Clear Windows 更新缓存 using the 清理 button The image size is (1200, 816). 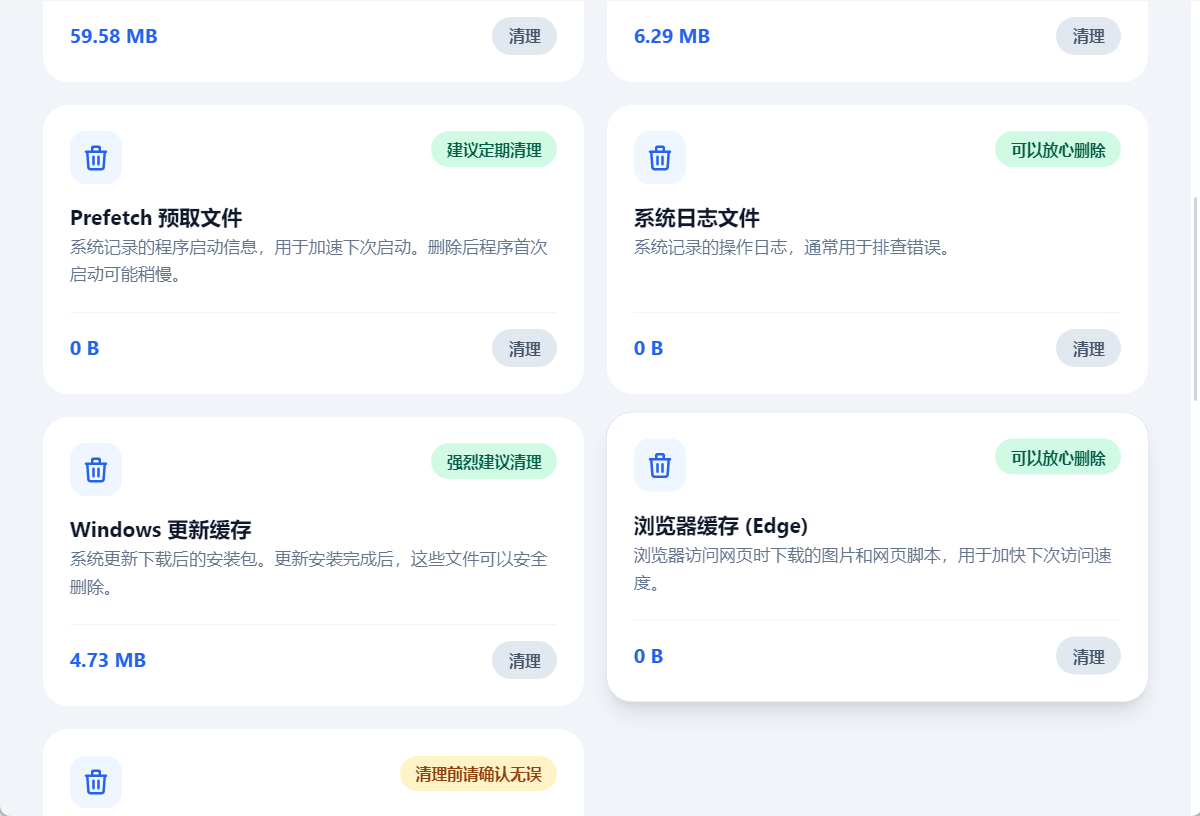click(x=524, y=661)
